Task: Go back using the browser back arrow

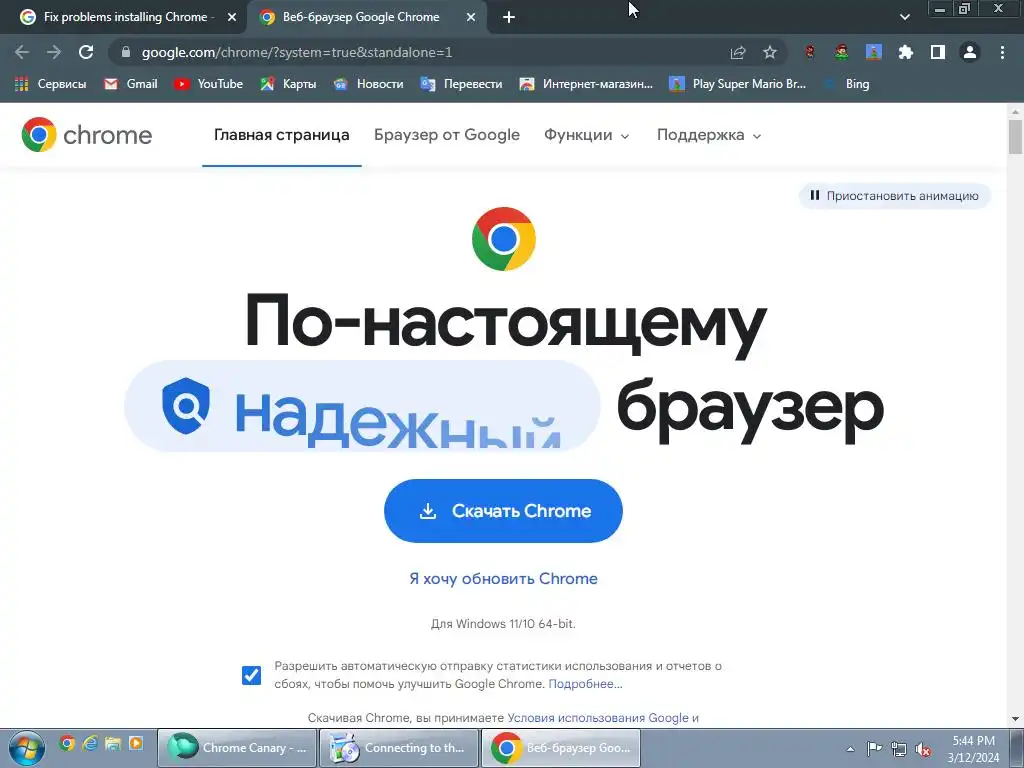Action: pos(22,52)
